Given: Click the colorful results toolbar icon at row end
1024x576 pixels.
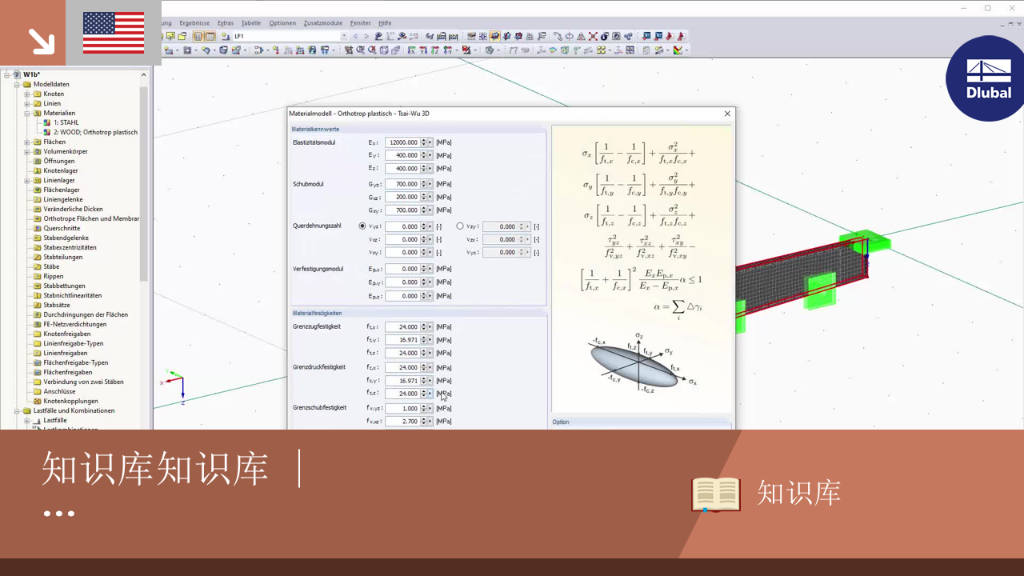Looking at the screenshot, I should click(678, 50).
